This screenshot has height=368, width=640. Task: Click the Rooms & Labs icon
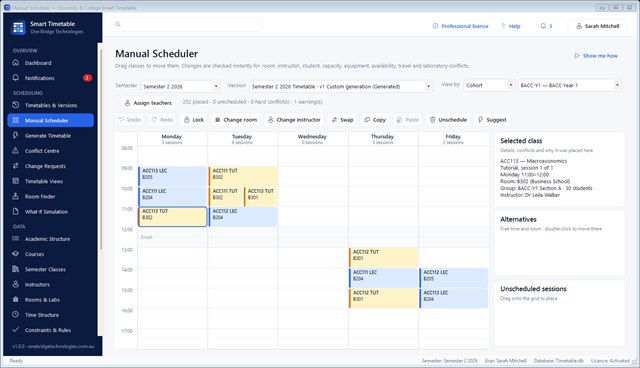click(16, 299)
